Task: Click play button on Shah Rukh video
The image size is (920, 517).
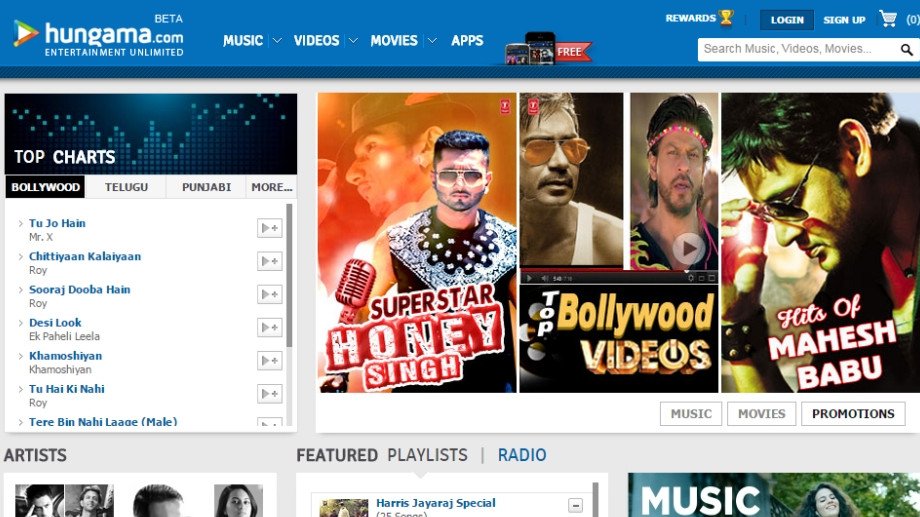Action: click(x=688, y=248)
